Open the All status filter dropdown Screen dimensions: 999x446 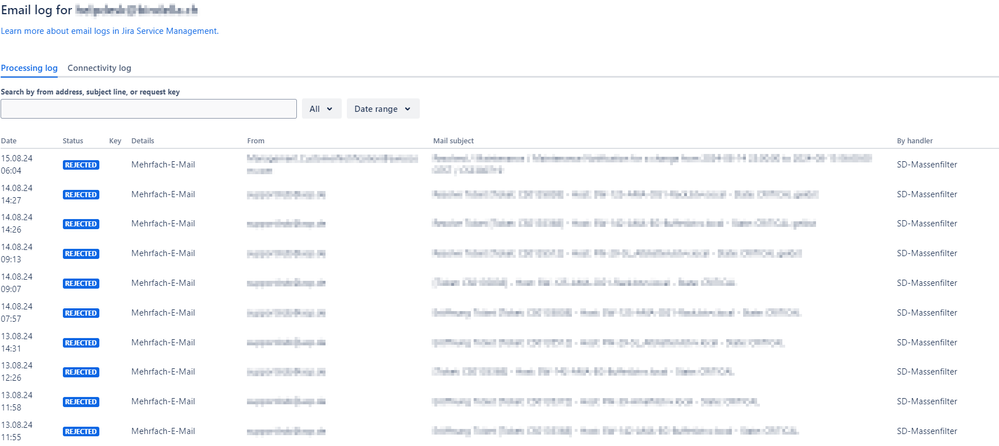point(322,109)
